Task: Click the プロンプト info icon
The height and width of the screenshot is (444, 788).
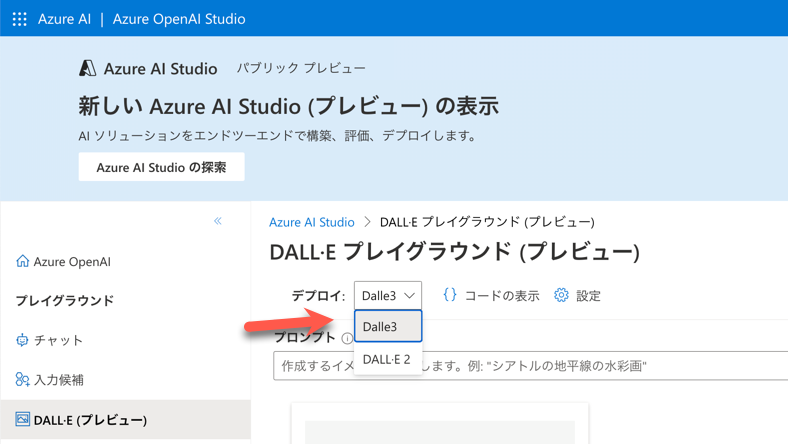Action: [x=347, y=338]
